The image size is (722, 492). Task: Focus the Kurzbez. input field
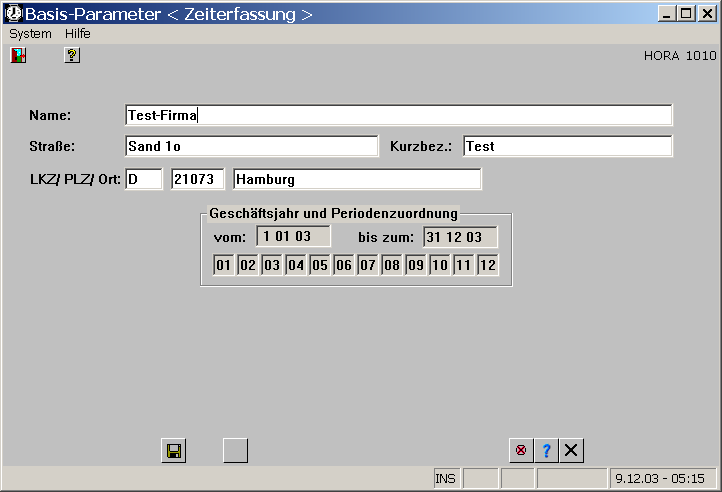click(x=567, y=146)
